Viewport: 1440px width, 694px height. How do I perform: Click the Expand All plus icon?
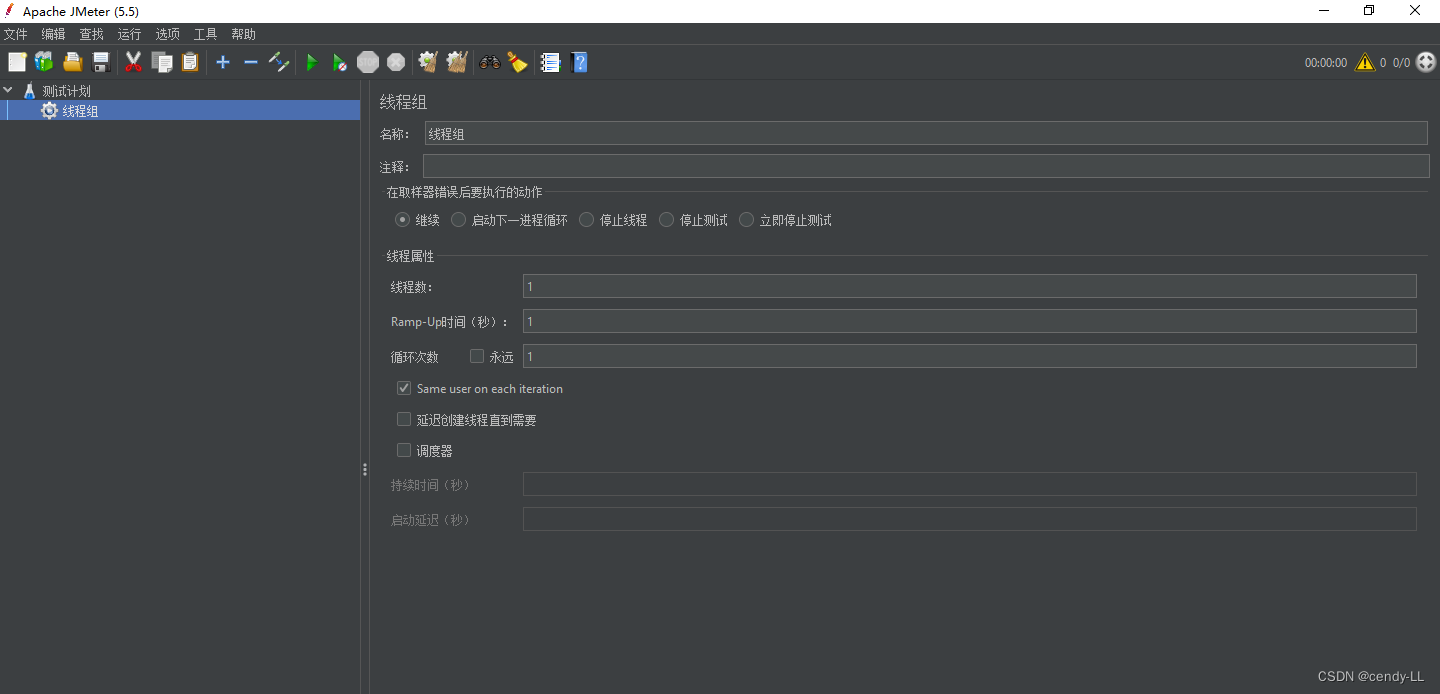tap(222, 62)
